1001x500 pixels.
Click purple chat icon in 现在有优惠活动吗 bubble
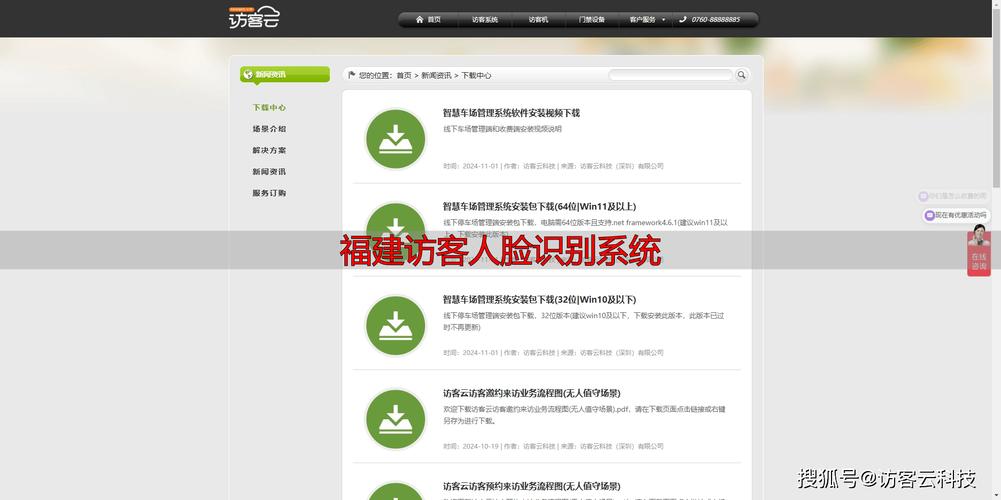[930, 216]
